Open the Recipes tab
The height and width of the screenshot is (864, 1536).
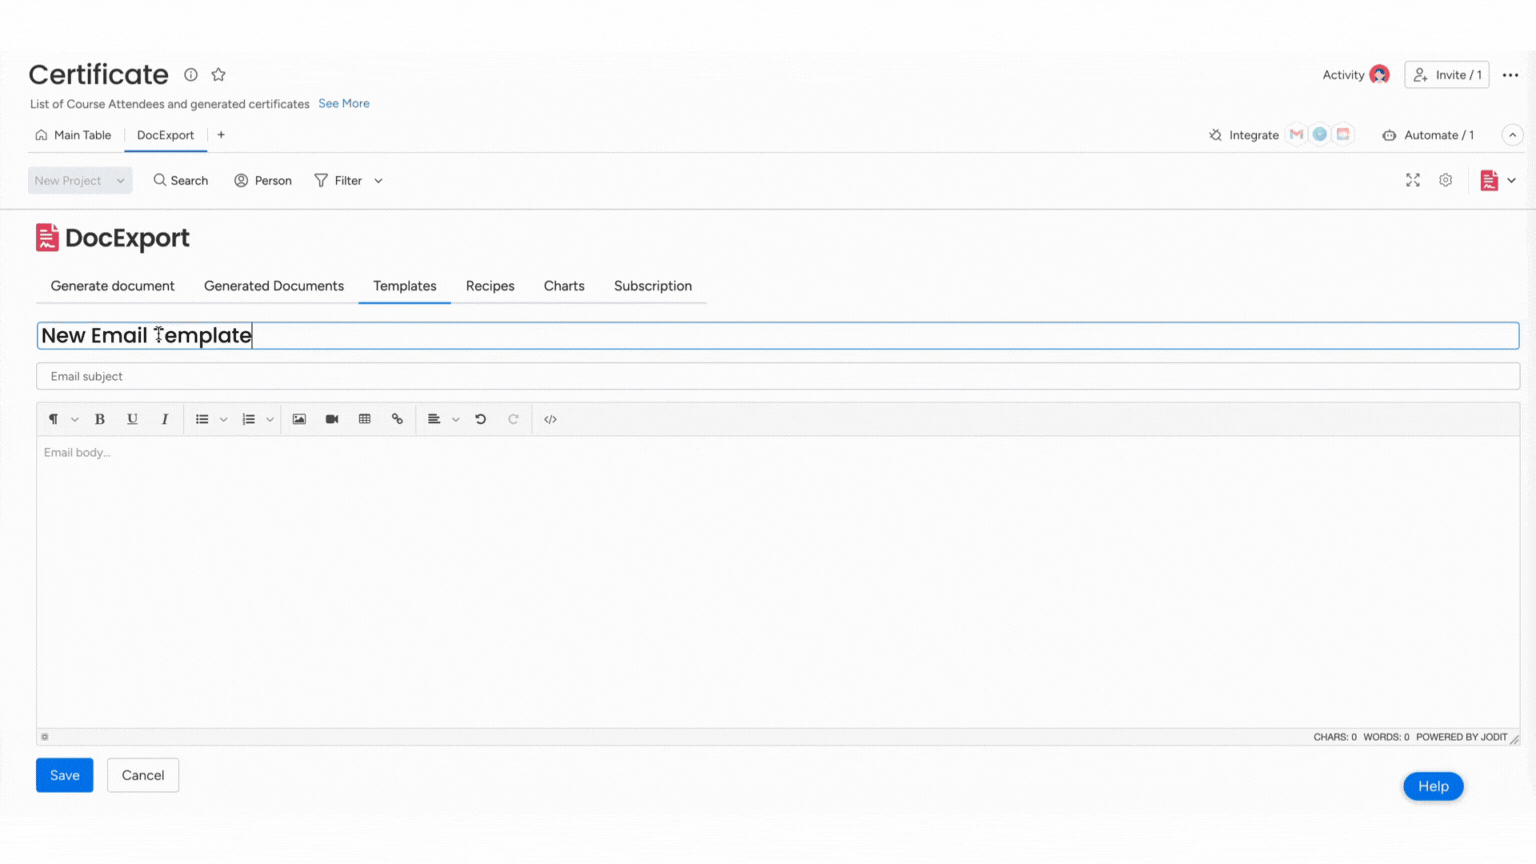490,286
